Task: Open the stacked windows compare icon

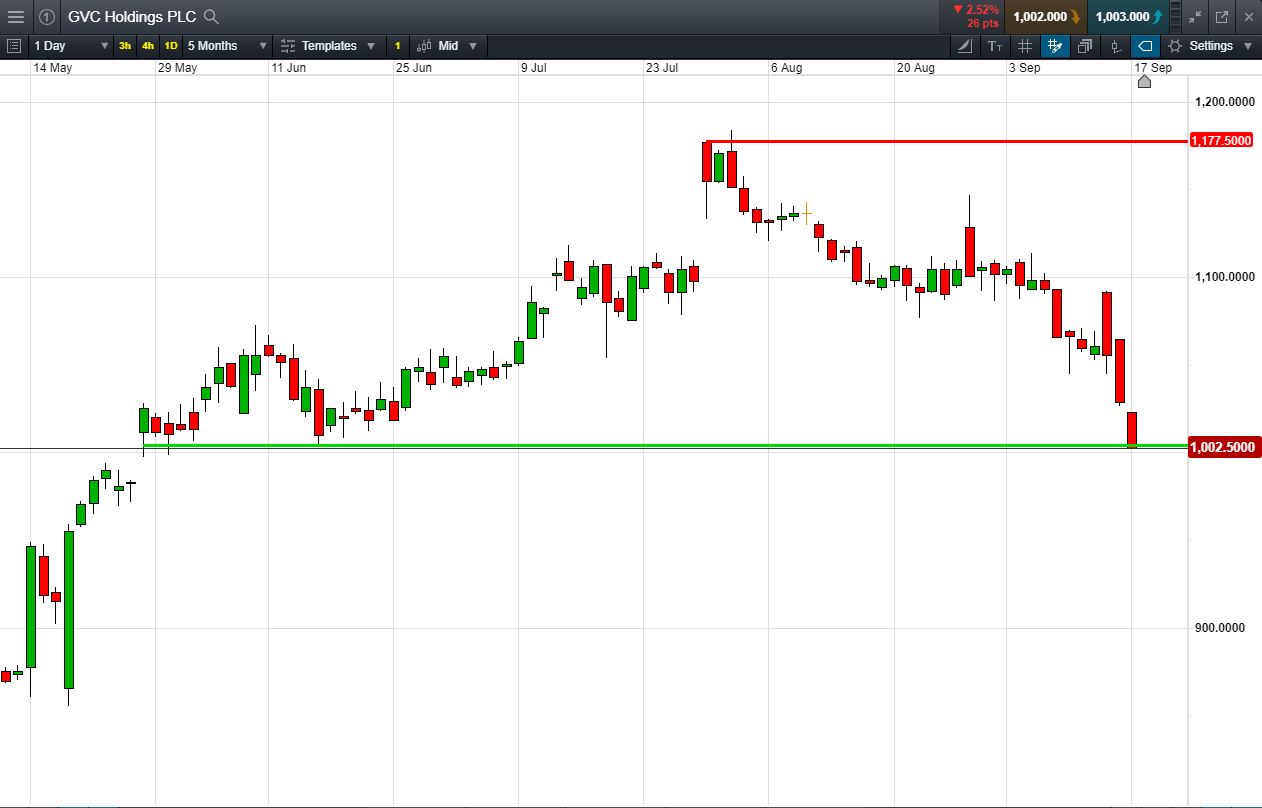Action: 1085,46
